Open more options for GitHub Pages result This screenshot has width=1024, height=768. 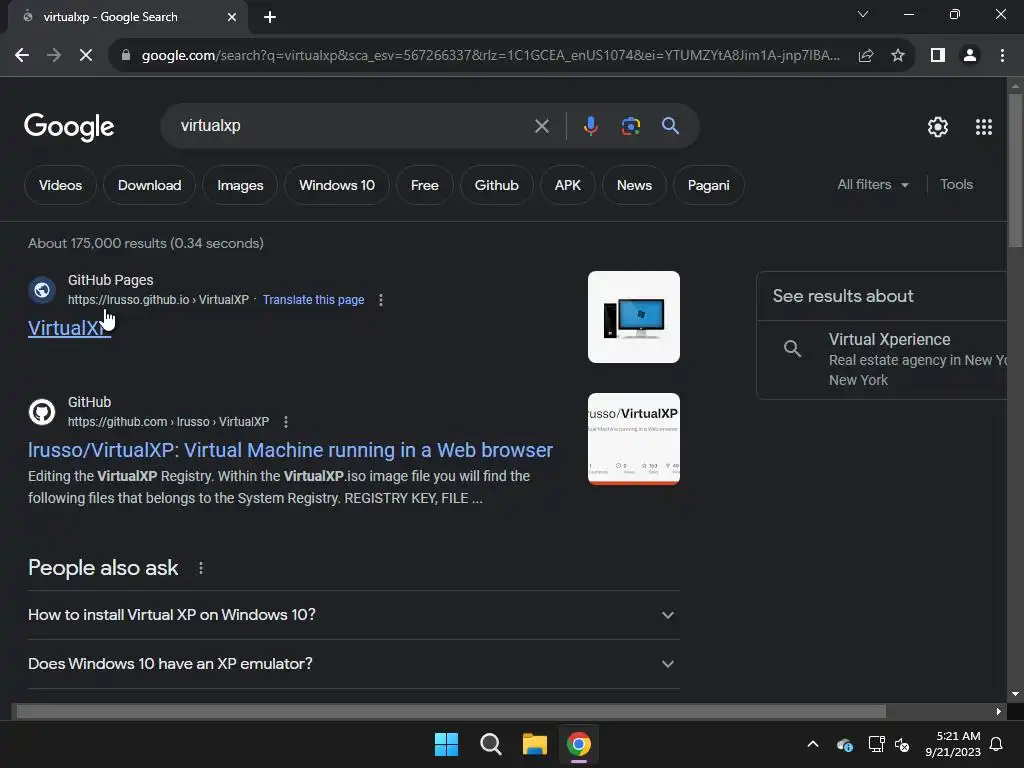point(381,300)
